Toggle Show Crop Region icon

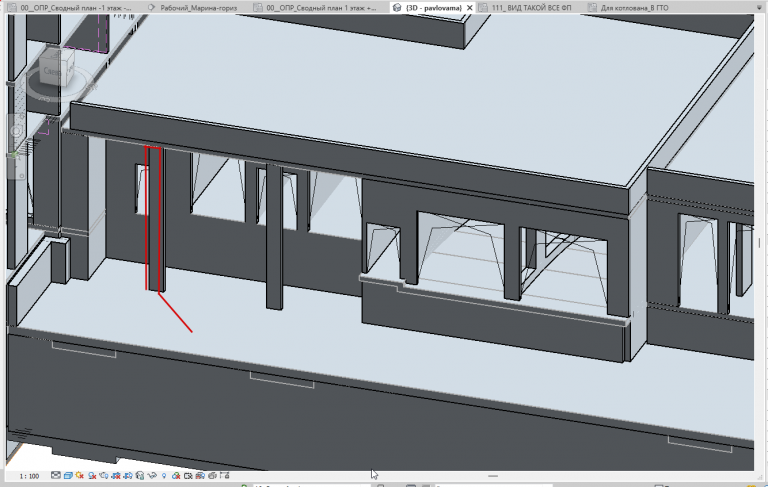[128, 476]
